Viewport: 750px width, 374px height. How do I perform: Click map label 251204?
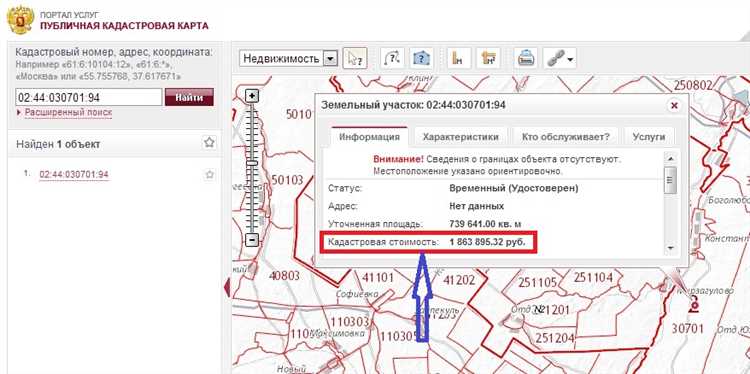(555, 338)
